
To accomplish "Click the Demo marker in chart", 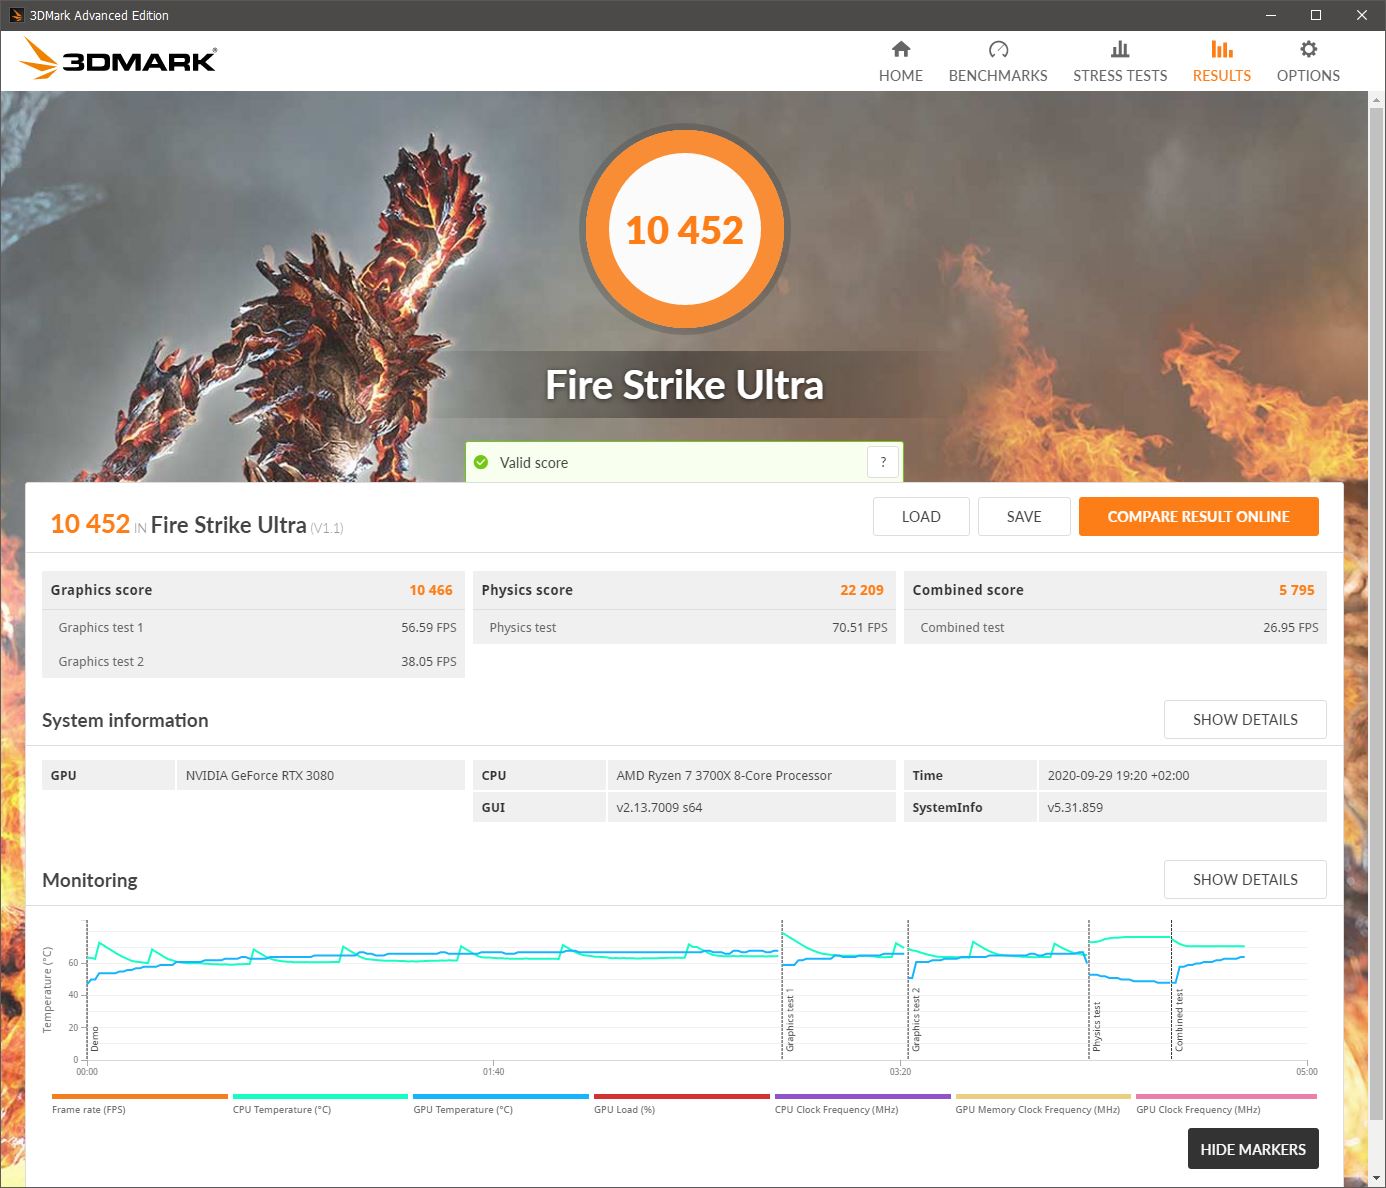I will (95, 1038).
